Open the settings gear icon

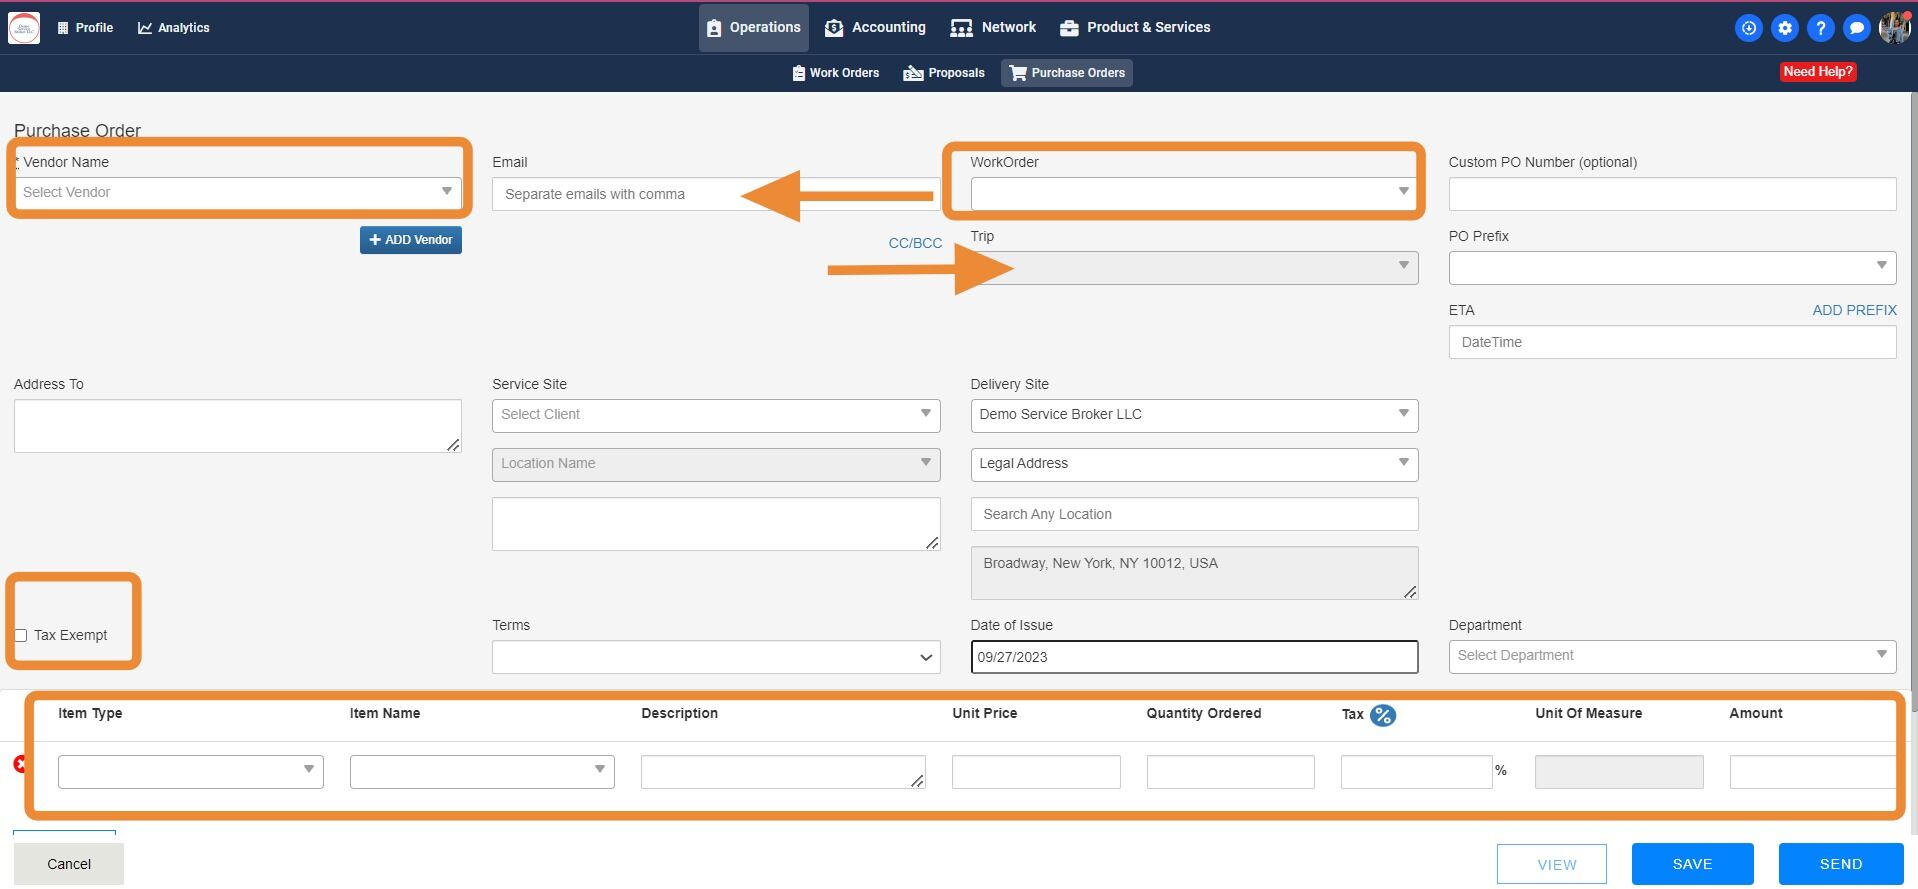(x=1785, y=28)
